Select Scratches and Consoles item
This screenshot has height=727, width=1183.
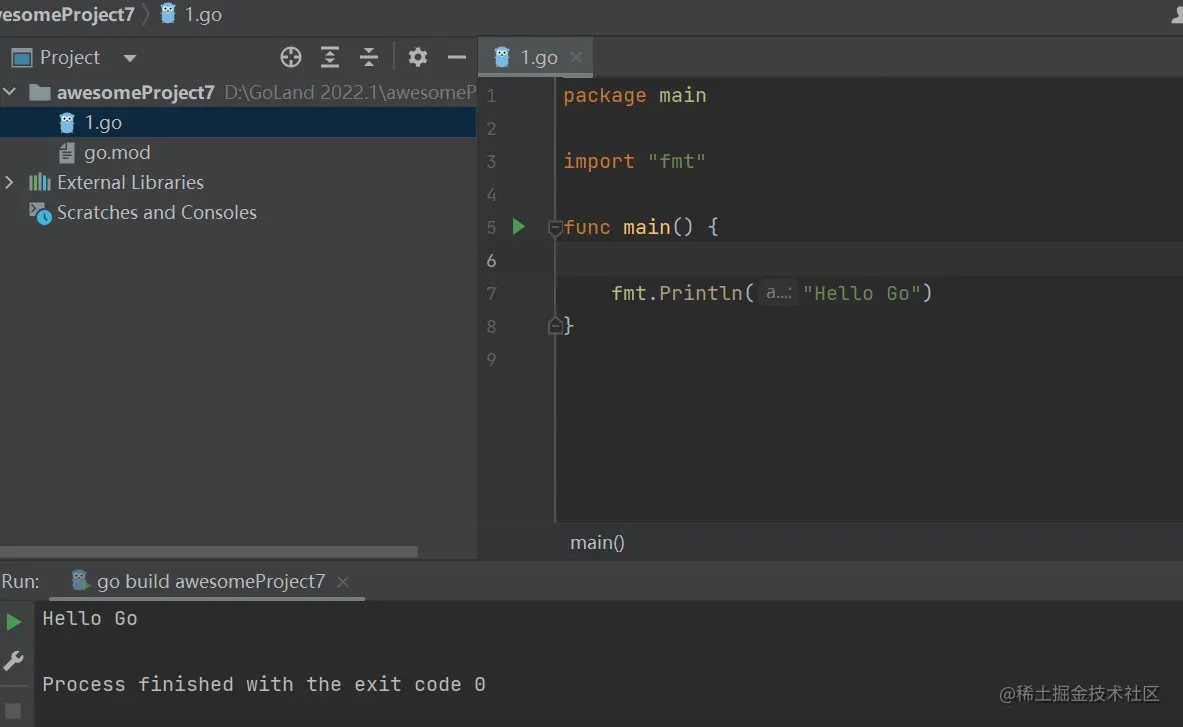point(156,213)
